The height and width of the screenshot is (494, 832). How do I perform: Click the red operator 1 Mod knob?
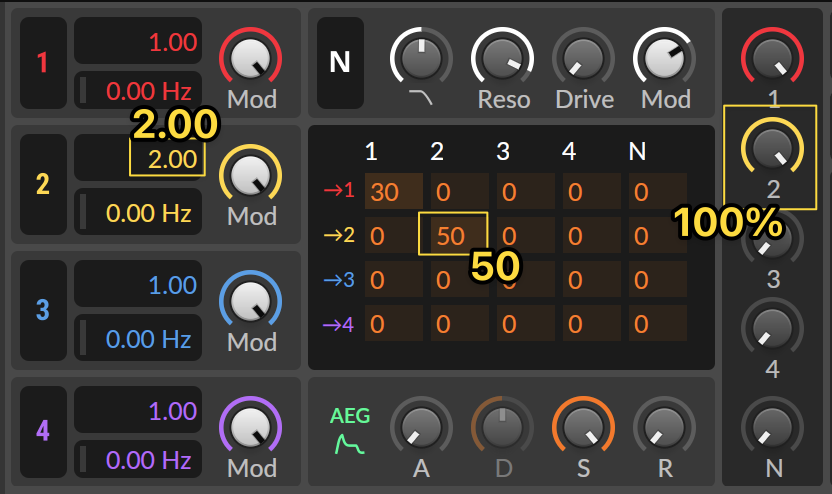coord(250,58)
